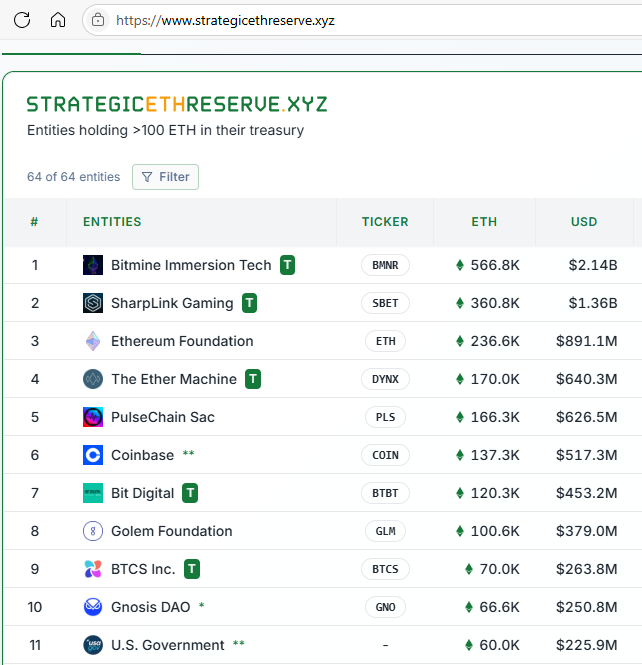Click 'Entities holding >100 ETH' subtitle

[165, 130]
